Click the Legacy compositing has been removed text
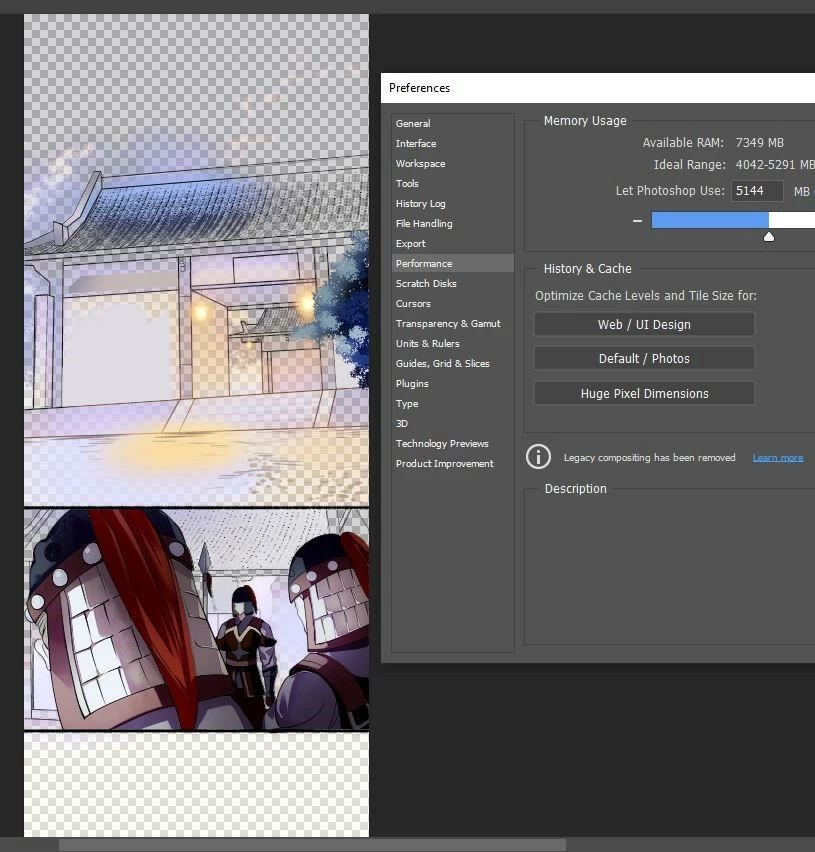 pyautogui.click(x=649, y=458)
